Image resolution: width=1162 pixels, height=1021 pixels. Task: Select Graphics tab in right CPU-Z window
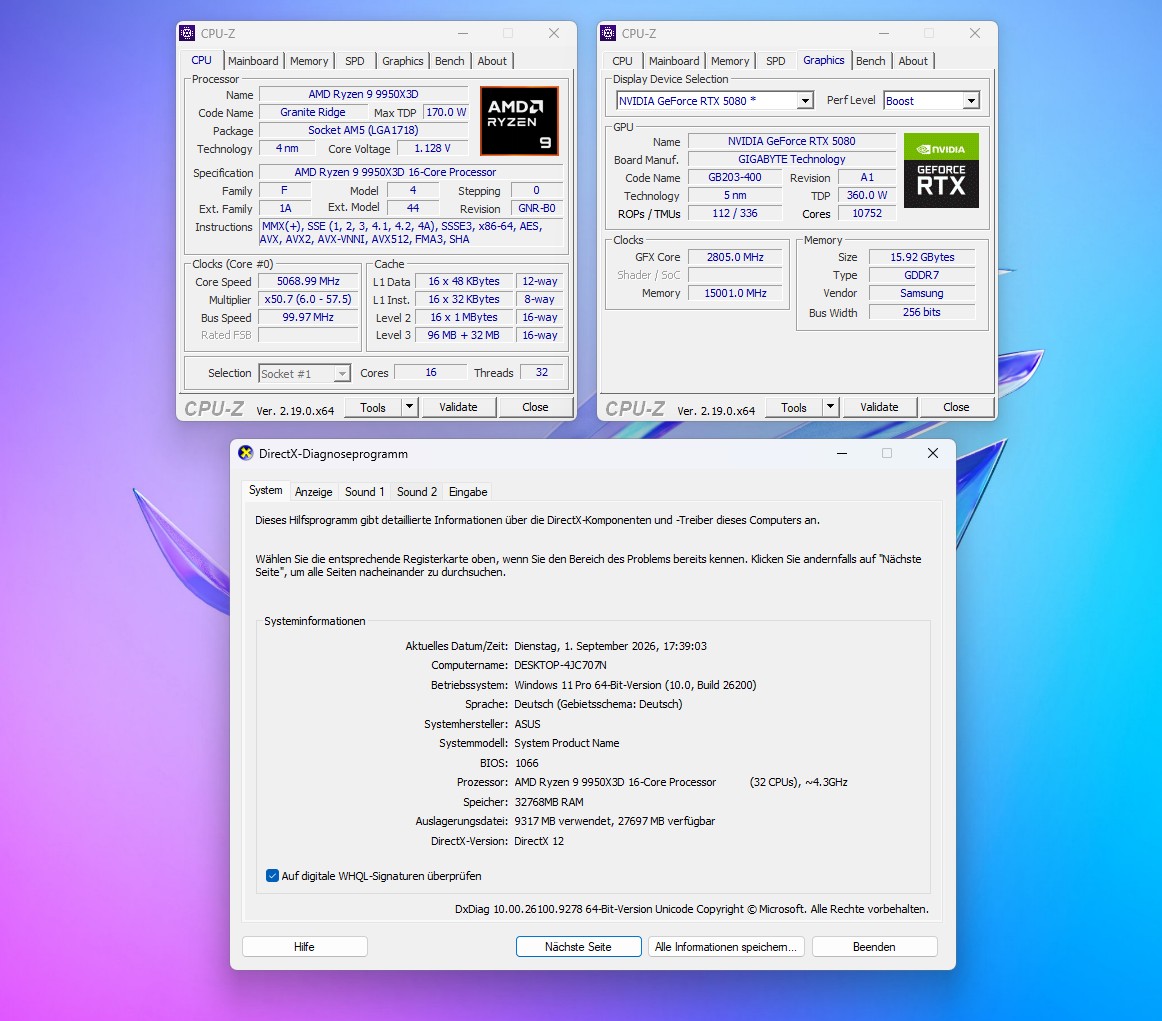(x=823, y=60)
